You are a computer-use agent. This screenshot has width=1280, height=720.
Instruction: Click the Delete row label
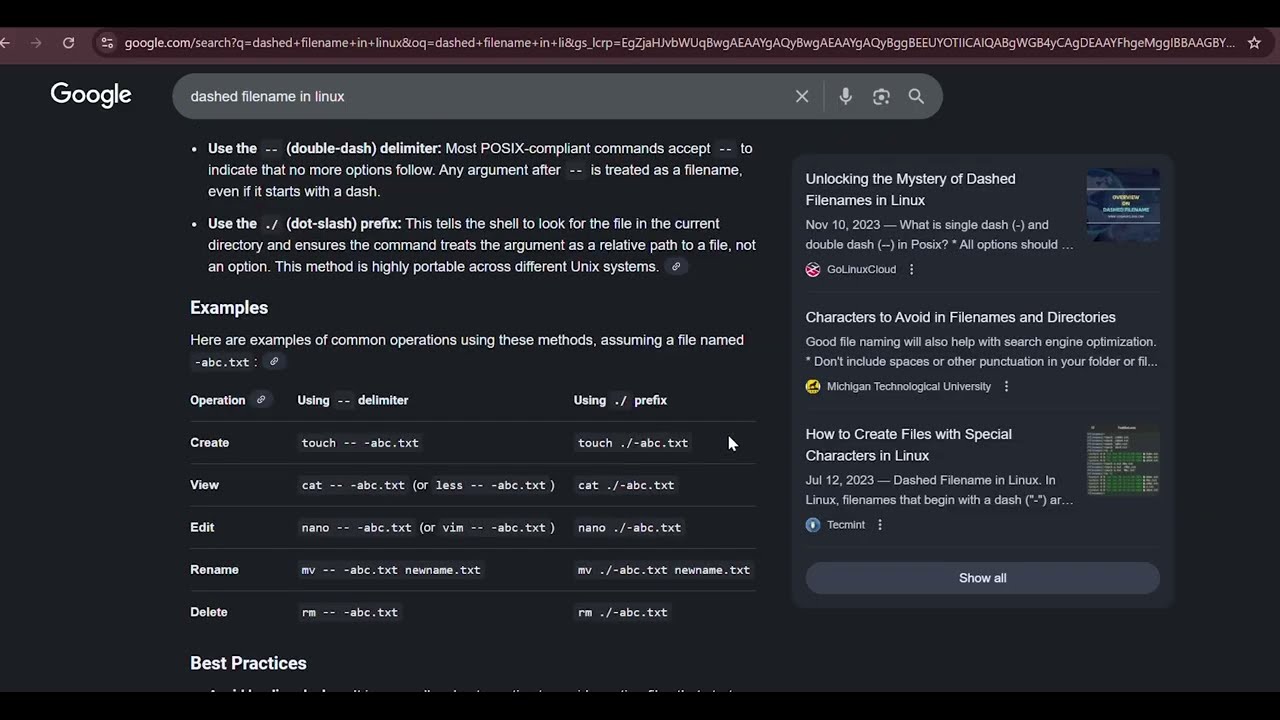(209, 612)
